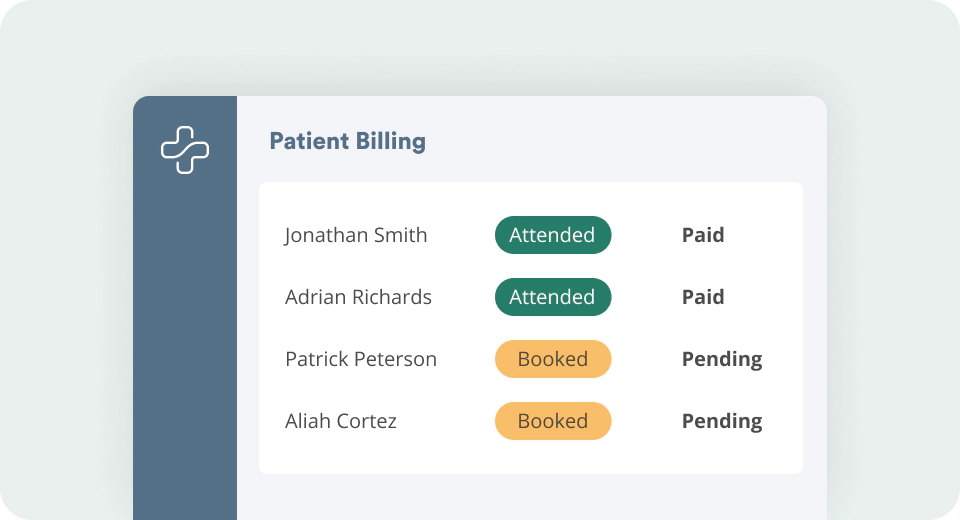This screenshot has height=520, width=960.
Task: Select the Patient Billing heading
Action: (348, 141)
